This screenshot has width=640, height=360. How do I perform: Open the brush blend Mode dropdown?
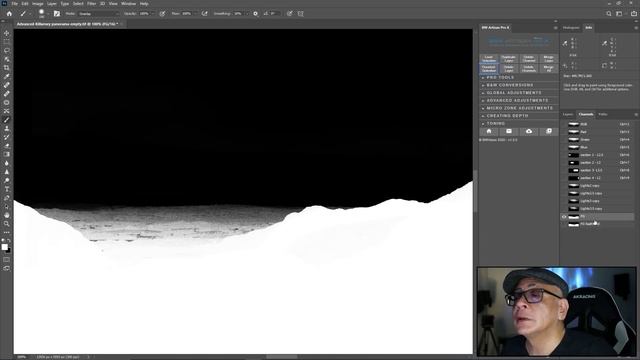[x=98, y=13]
